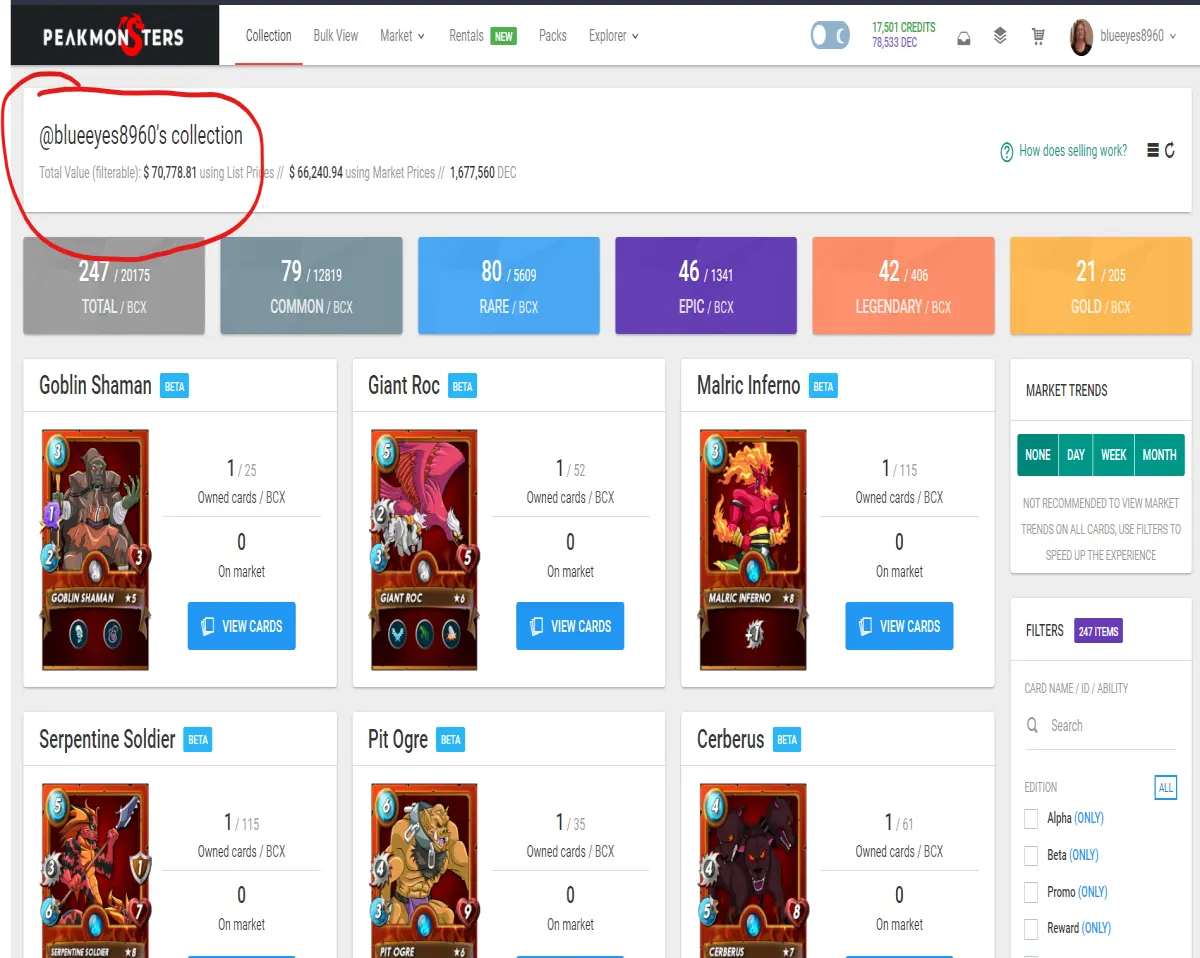The width and height of the screenshot is (1200, 958).
Task: Filter to Reward (ONLY) link
Action: (x=1097, y=928)
